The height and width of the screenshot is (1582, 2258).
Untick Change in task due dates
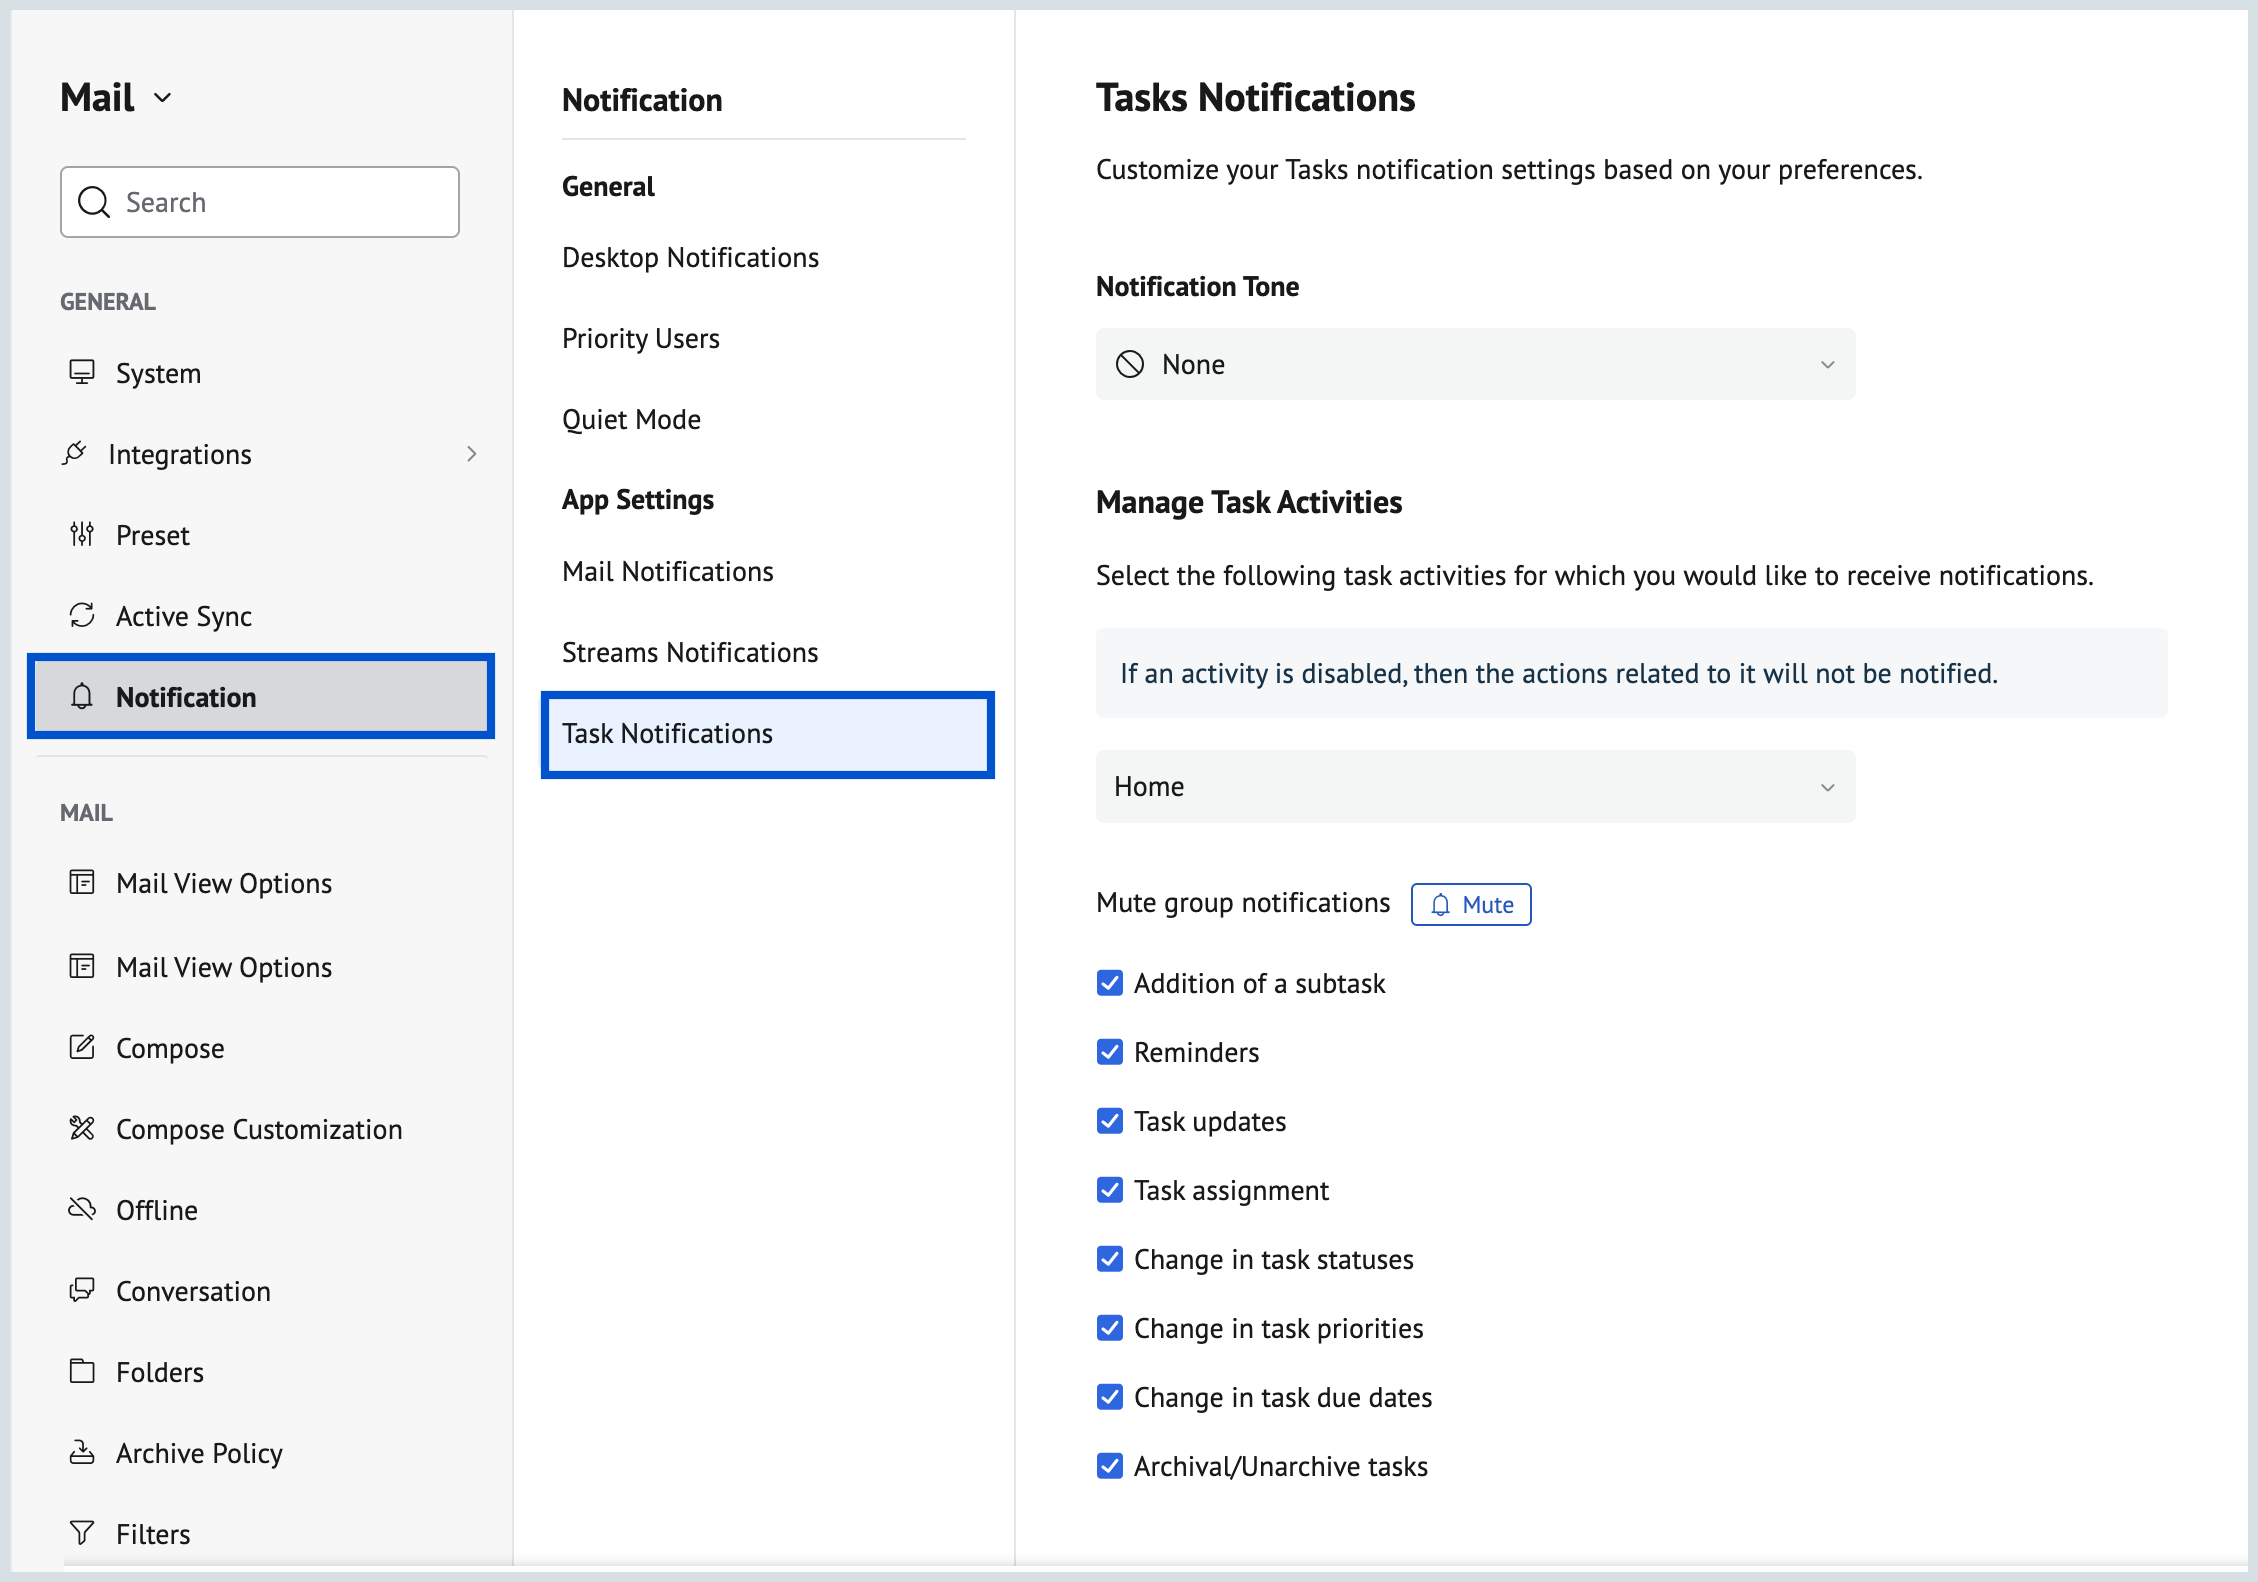coord(1110,1397)
